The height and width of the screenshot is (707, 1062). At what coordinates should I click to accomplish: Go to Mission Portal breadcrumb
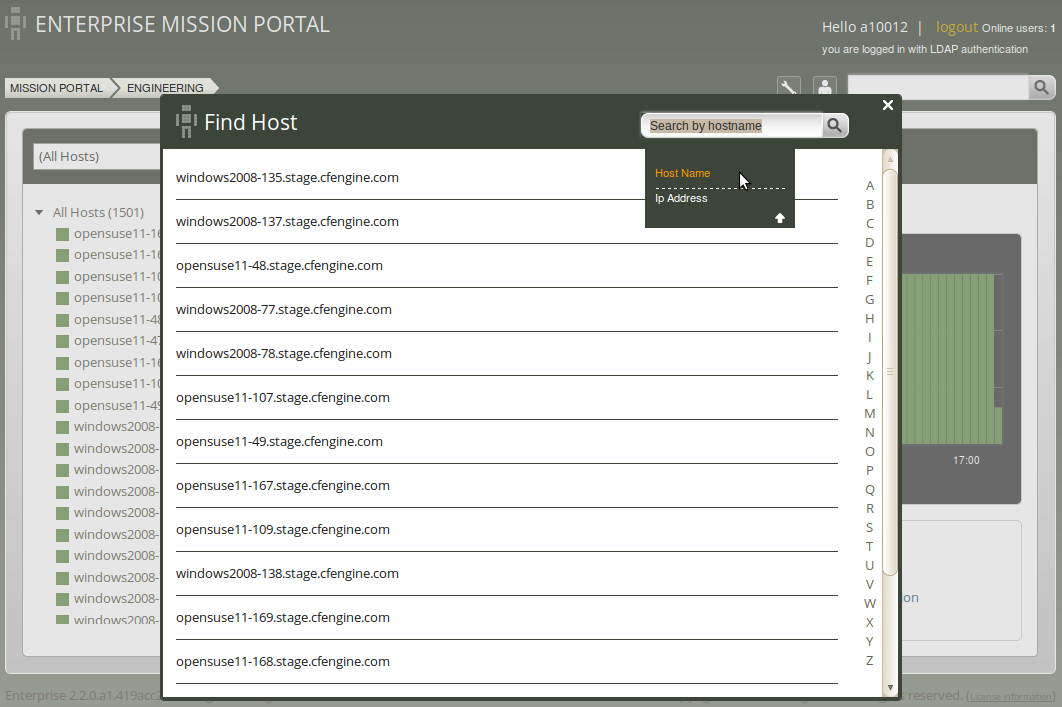pyautogui.click(x=57, y=88)
